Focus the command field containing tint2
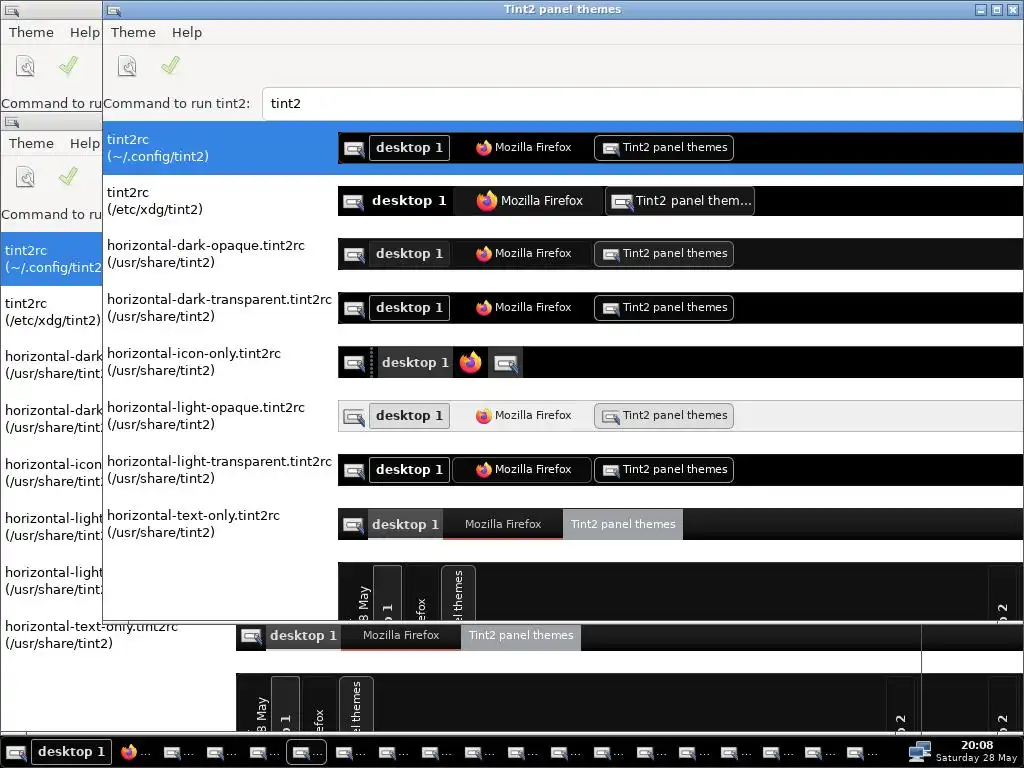 pos(642,103)
